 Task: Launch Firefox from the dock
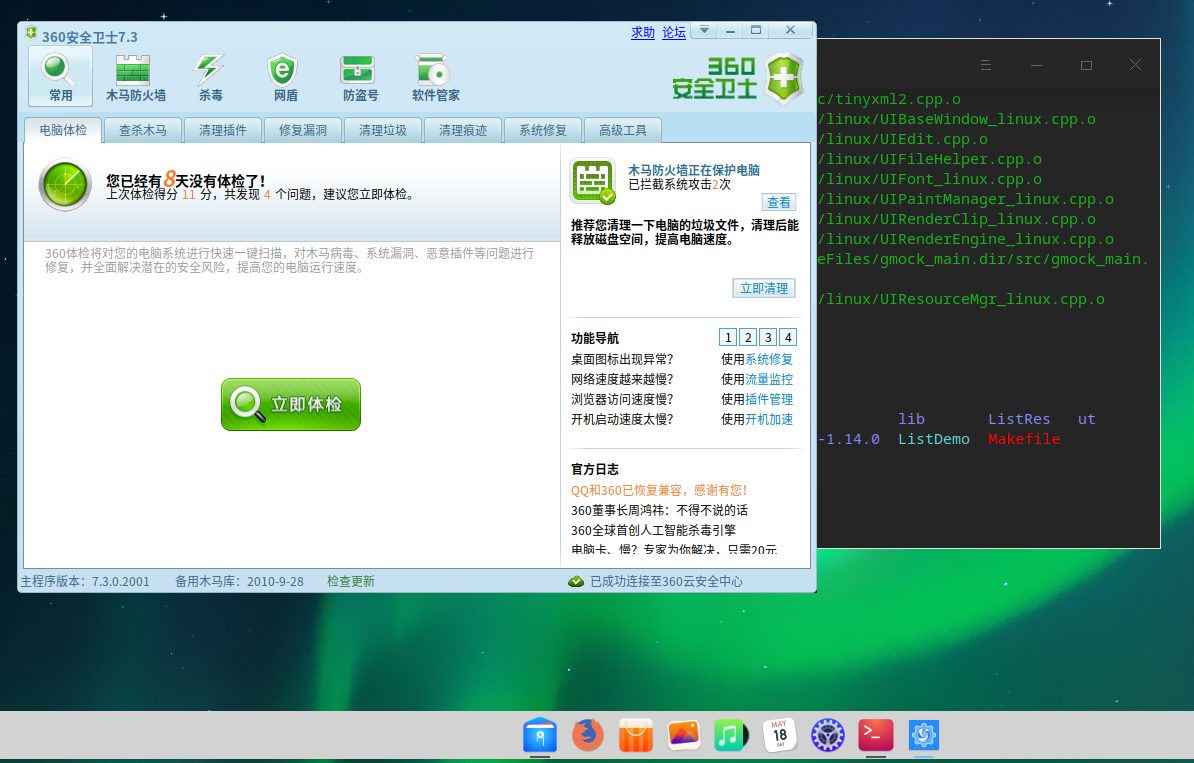[x=588, y=735]
